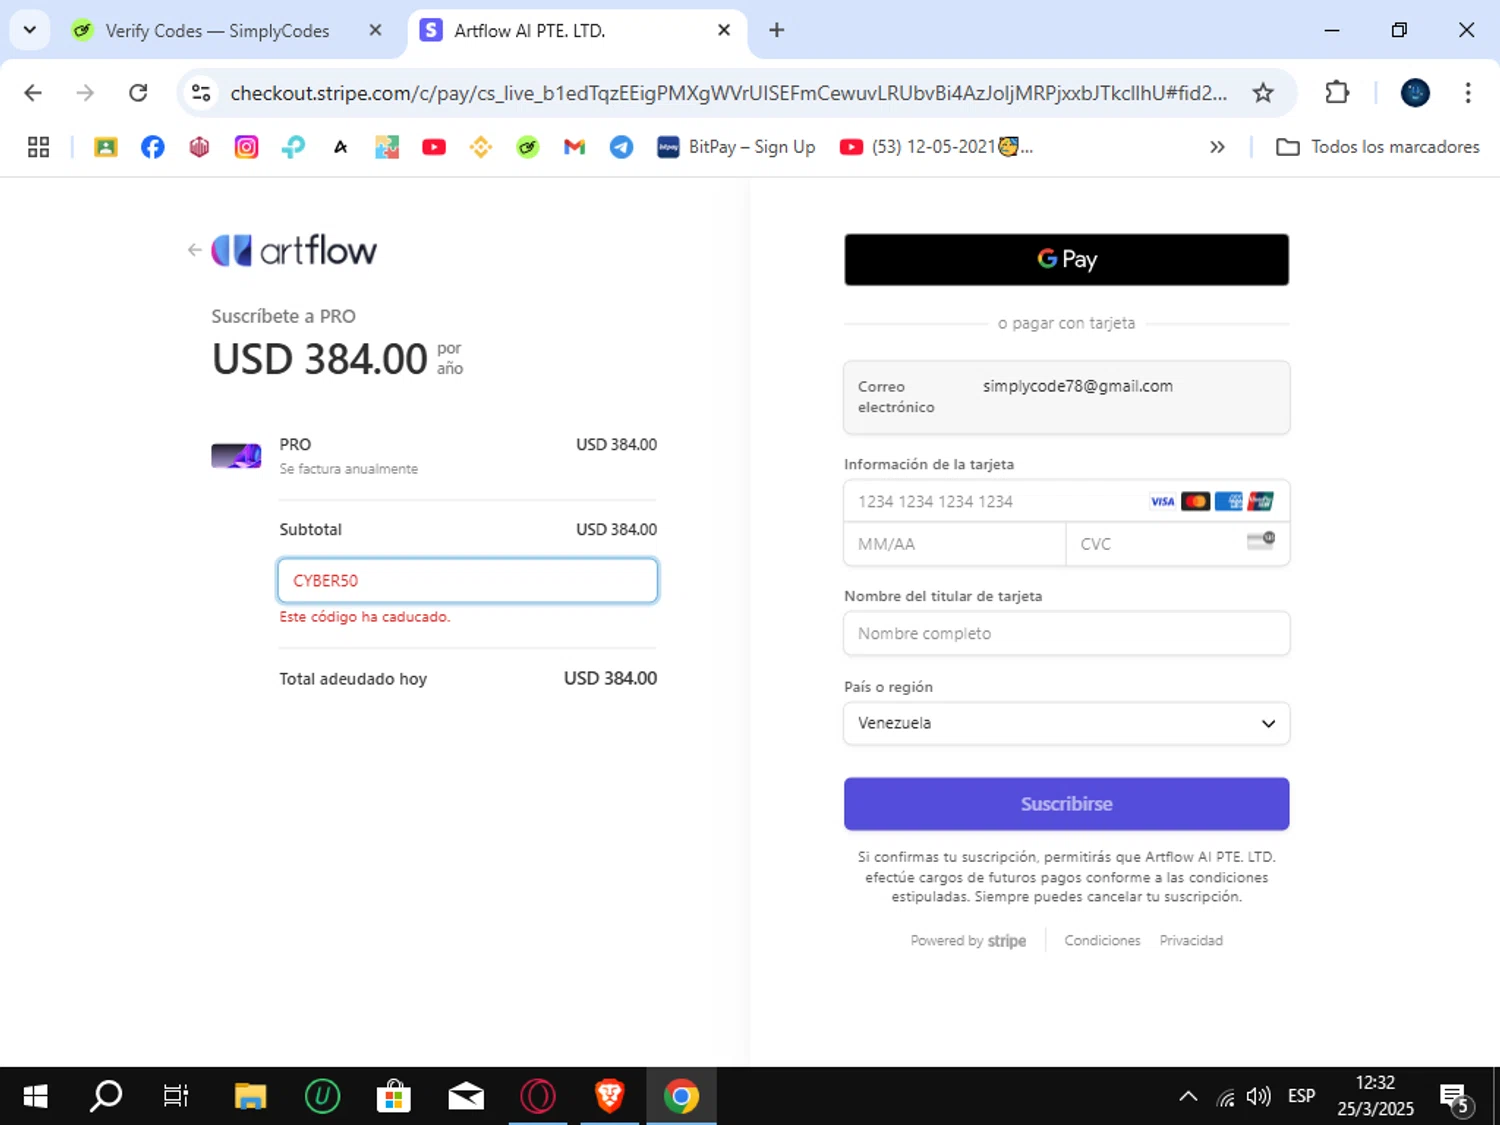Open the Todos los marcadores folder
The height and width of the screenshot is (1125, 1500).
pos(1378,147)
